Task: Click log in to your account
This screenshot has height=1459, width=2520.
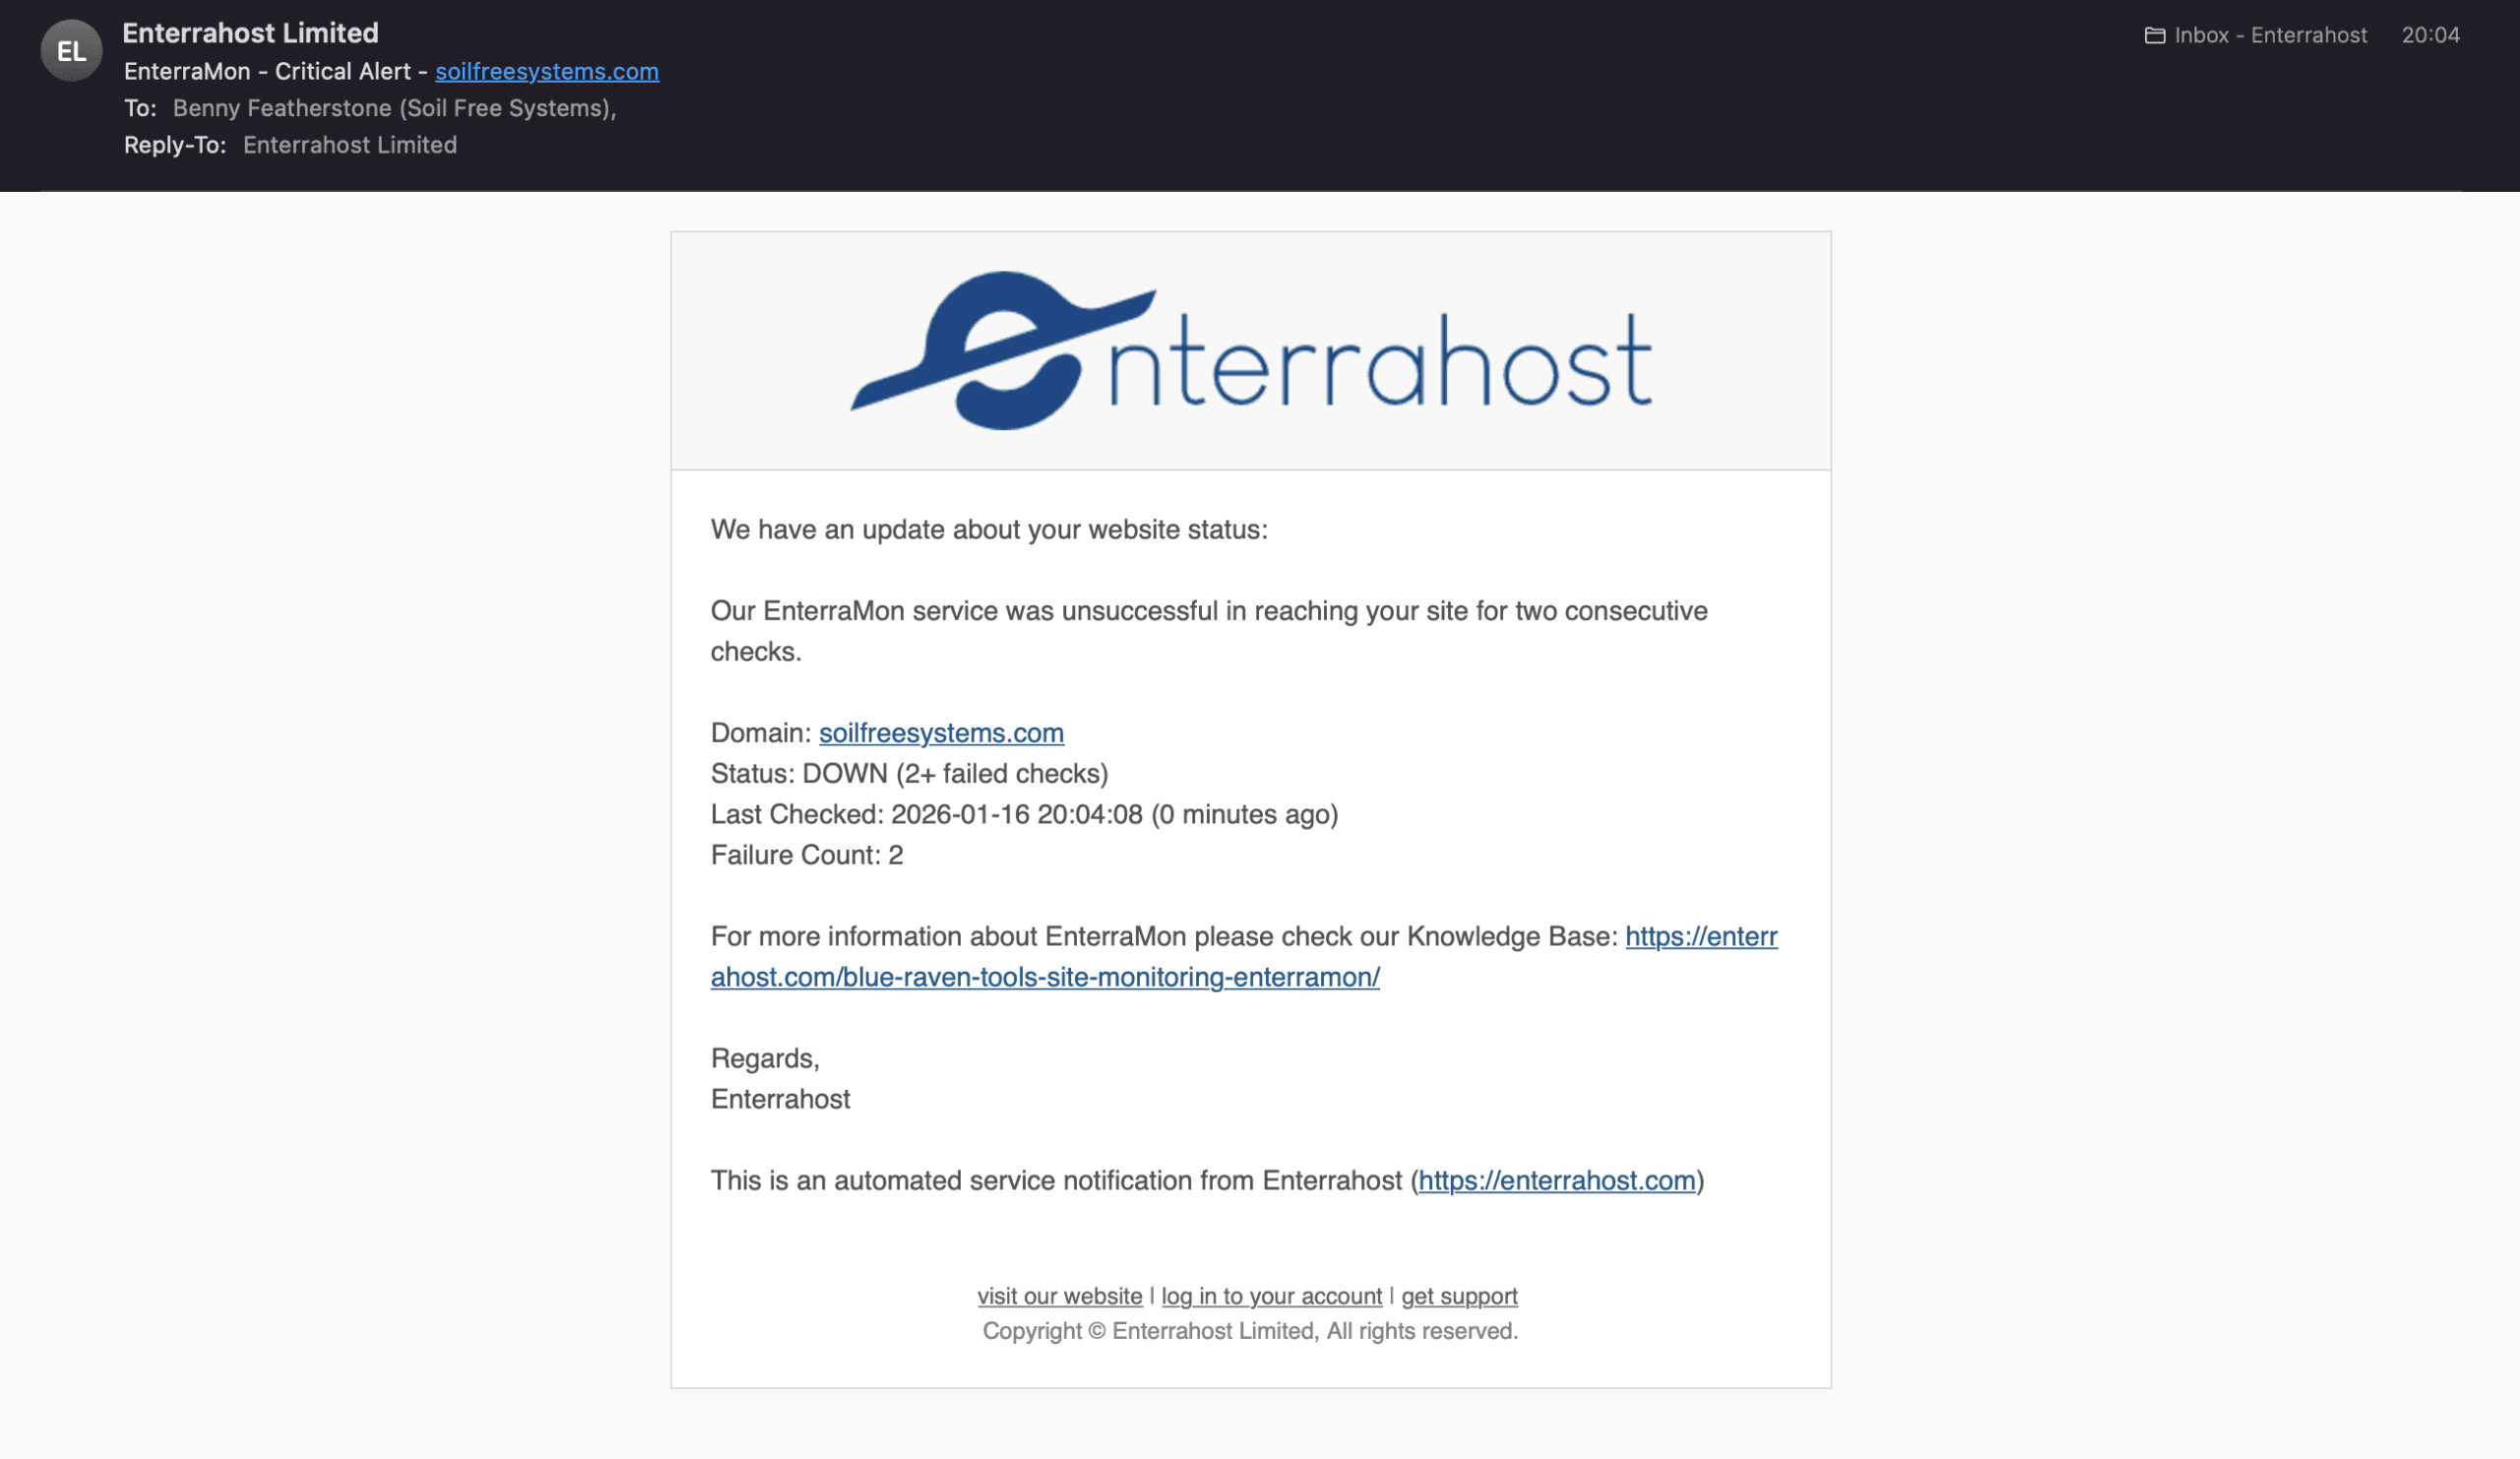Action: [x=1270, y=1295]
